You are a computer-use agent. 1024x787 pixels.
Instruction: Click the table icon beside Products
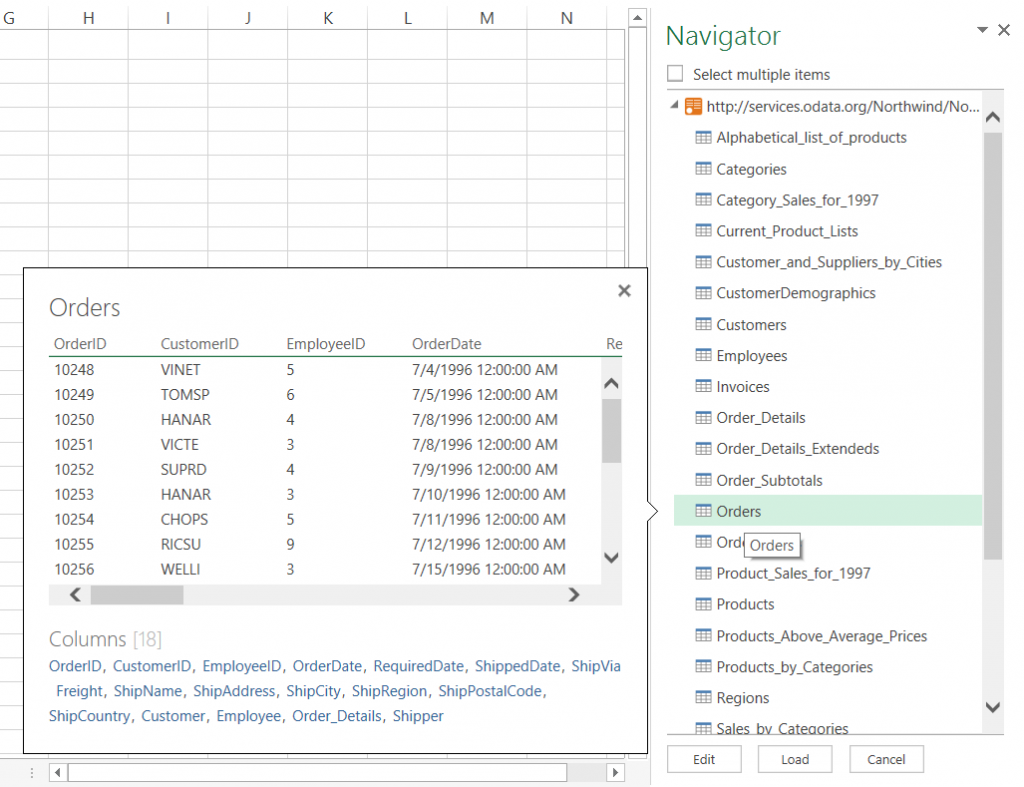click(x=703, y=604)
